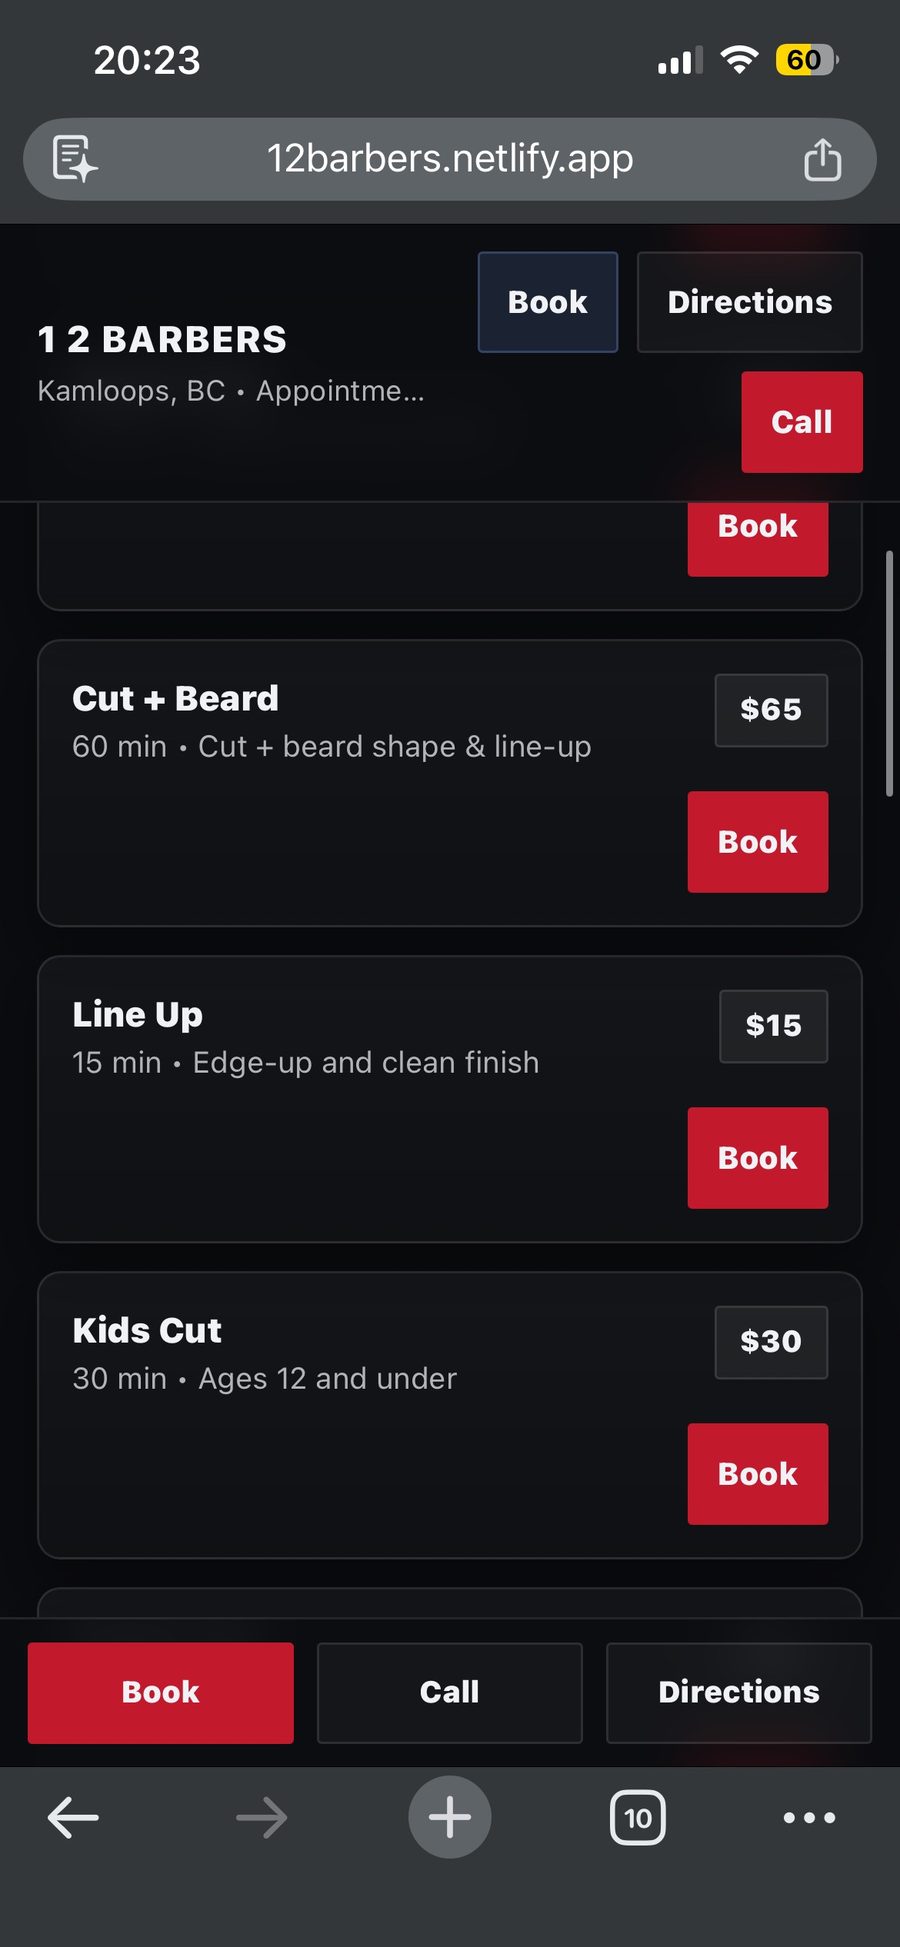
Task: Select Directions in the bottom action bar
Action: click(x=738, y=1692)
